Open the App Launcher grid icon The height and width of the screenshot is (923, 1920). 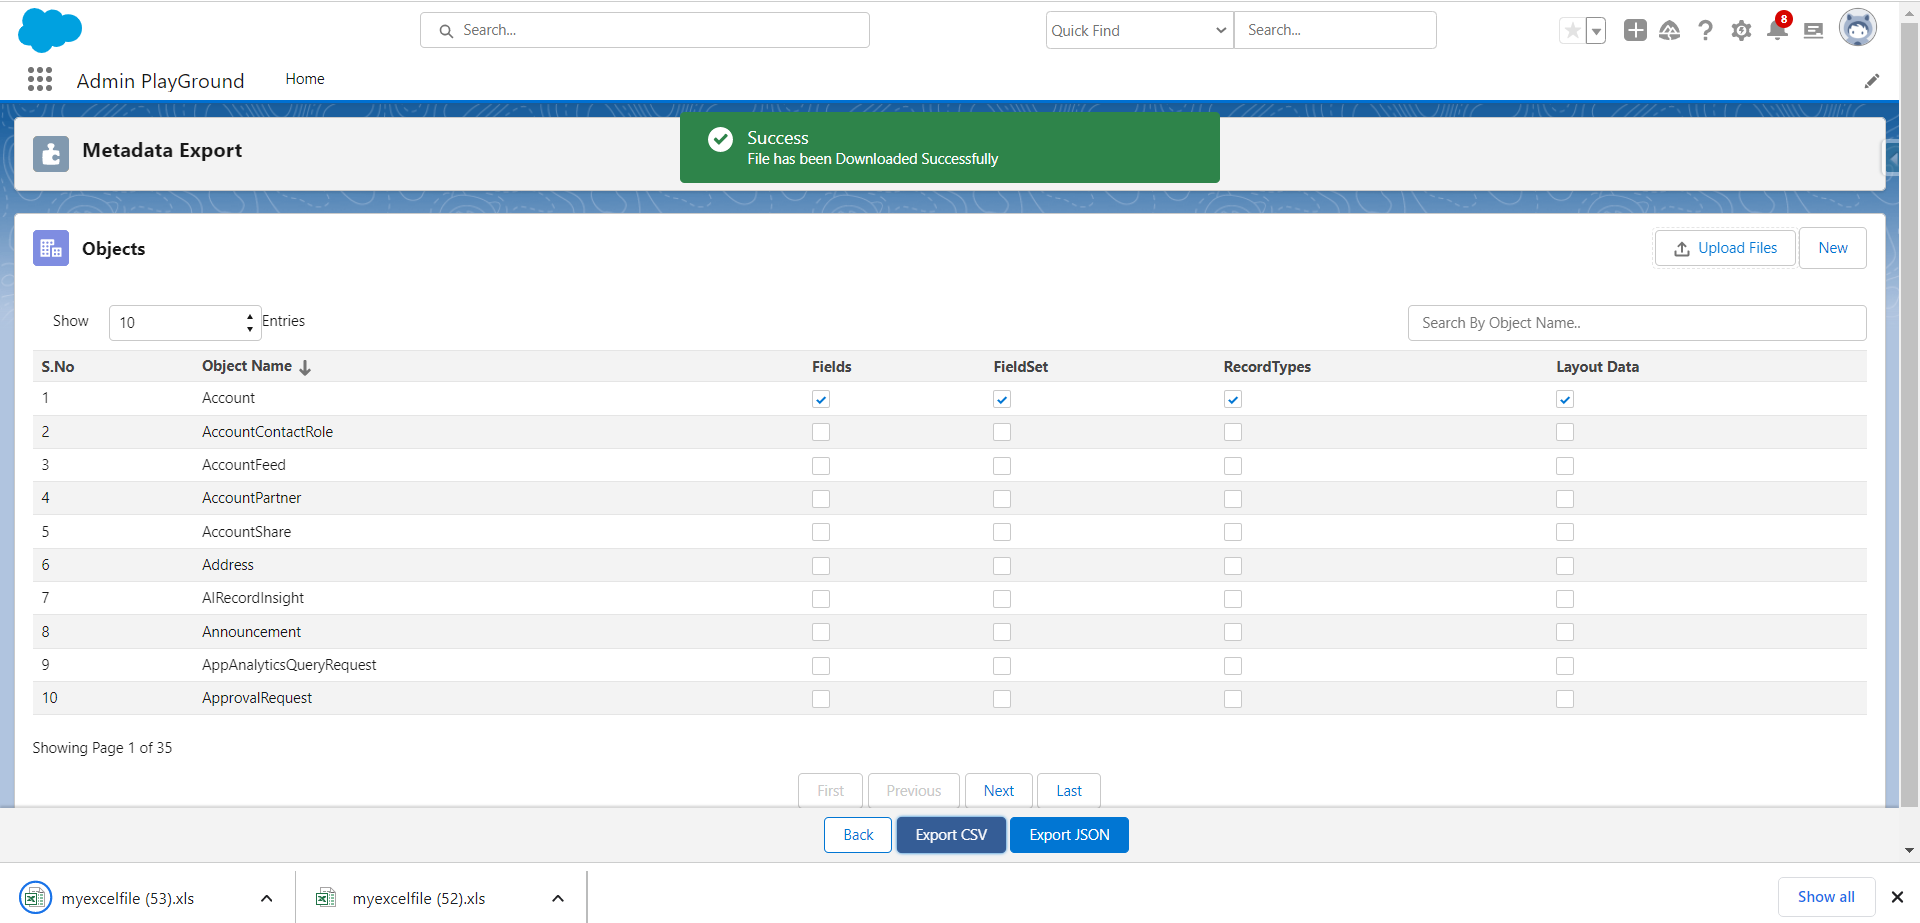[40, 80]
